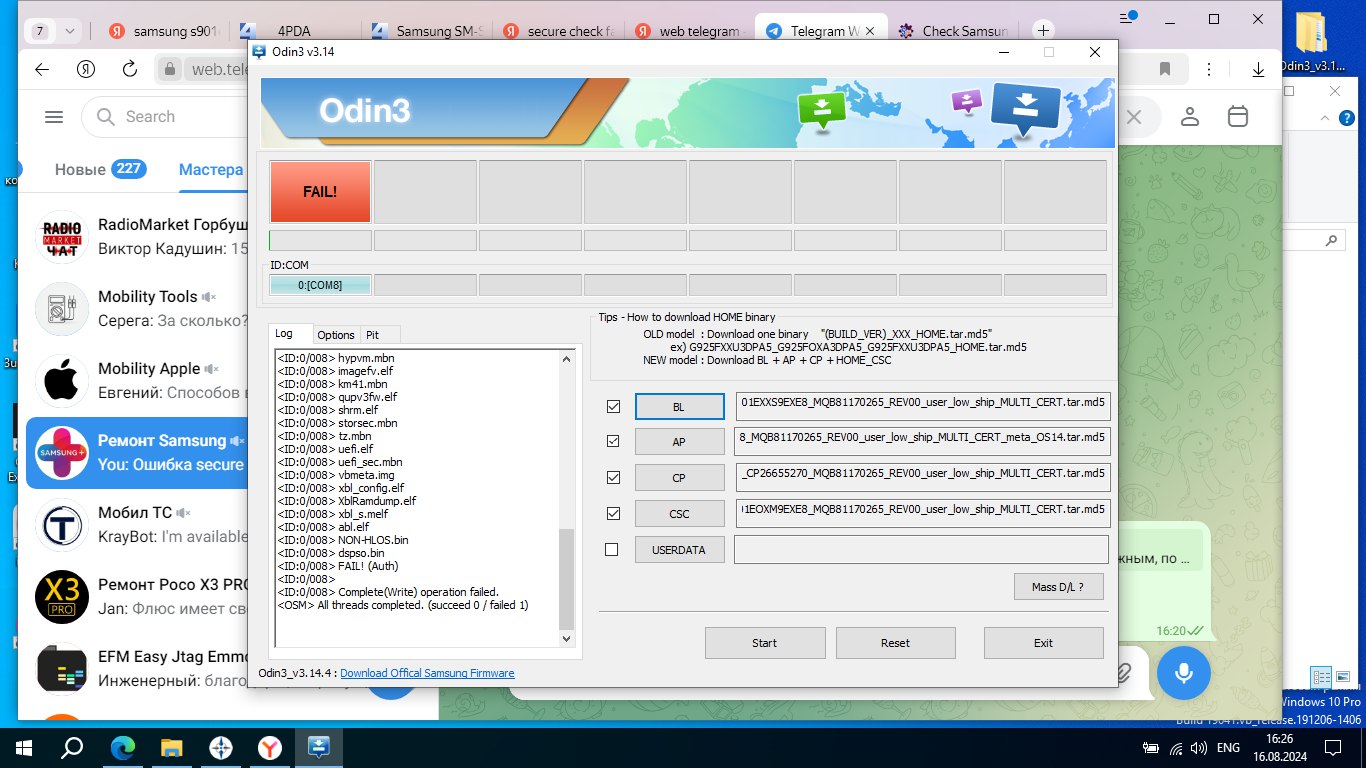Click the CP file select button
The image size is (1366, 768).
coord(679,478)
